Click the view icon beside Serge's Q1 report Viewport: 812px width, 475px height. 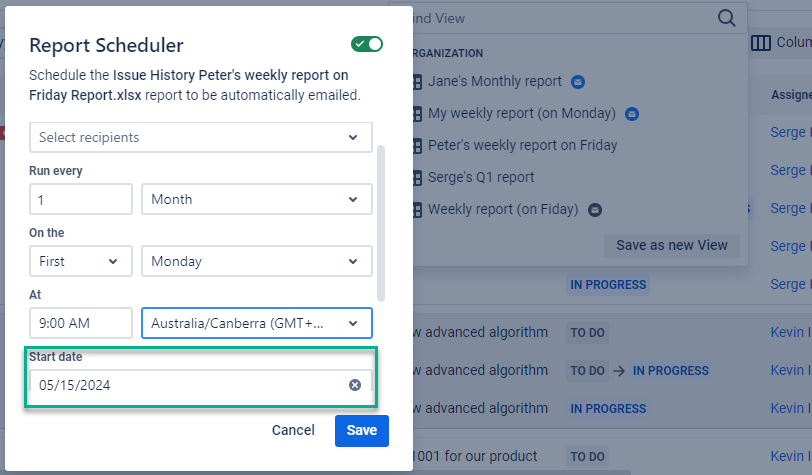pyautogui.click(x=417, y=177)
